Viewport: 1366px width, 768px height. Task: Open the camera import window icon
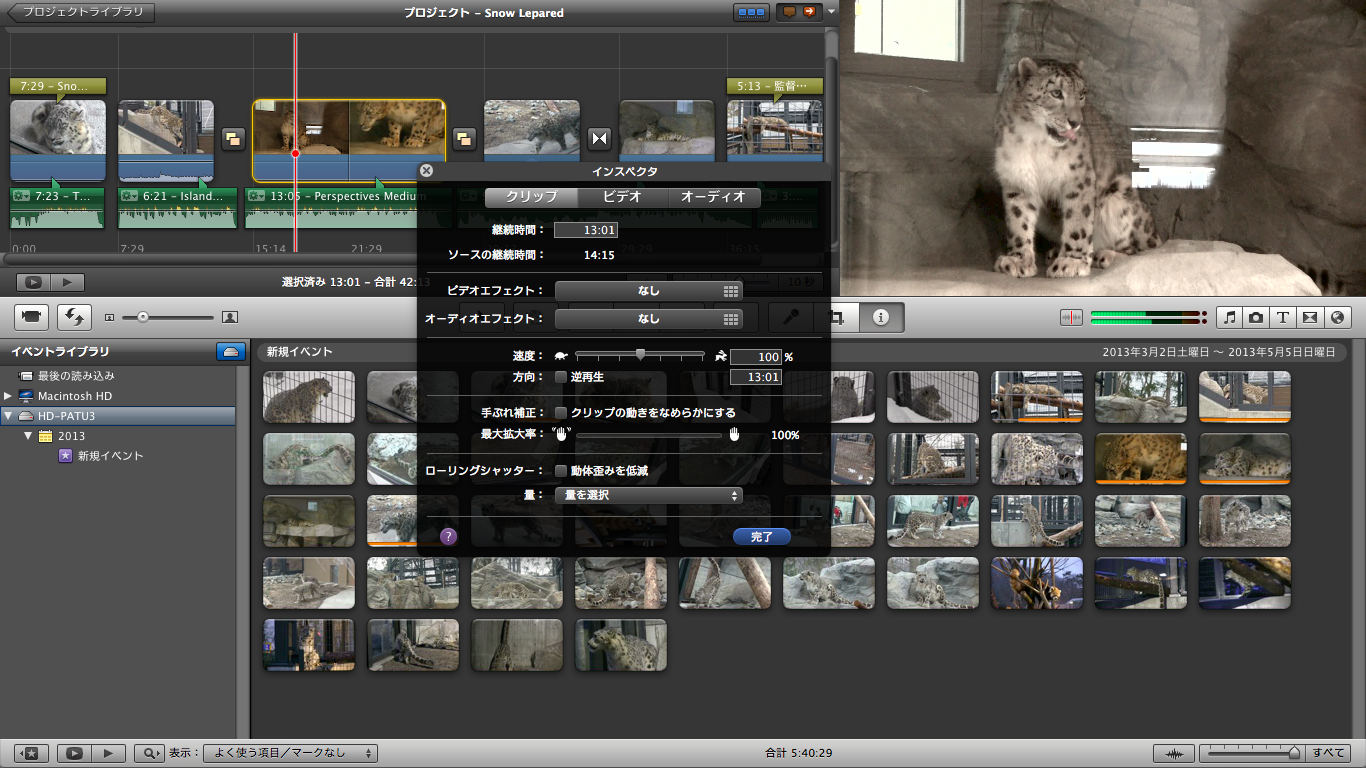coord(31,317)
